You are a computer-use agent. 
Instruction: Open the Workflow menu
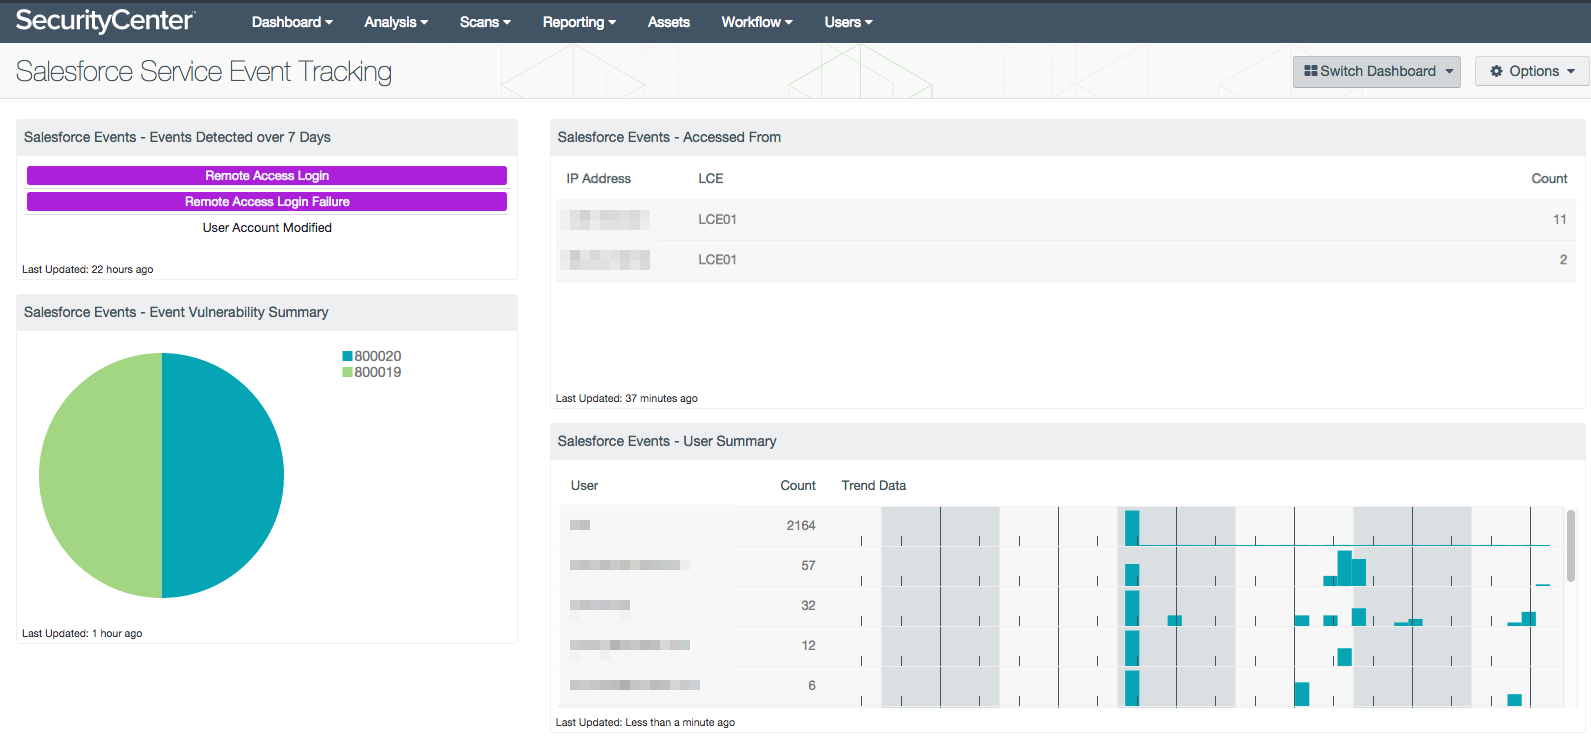(757, 22)
